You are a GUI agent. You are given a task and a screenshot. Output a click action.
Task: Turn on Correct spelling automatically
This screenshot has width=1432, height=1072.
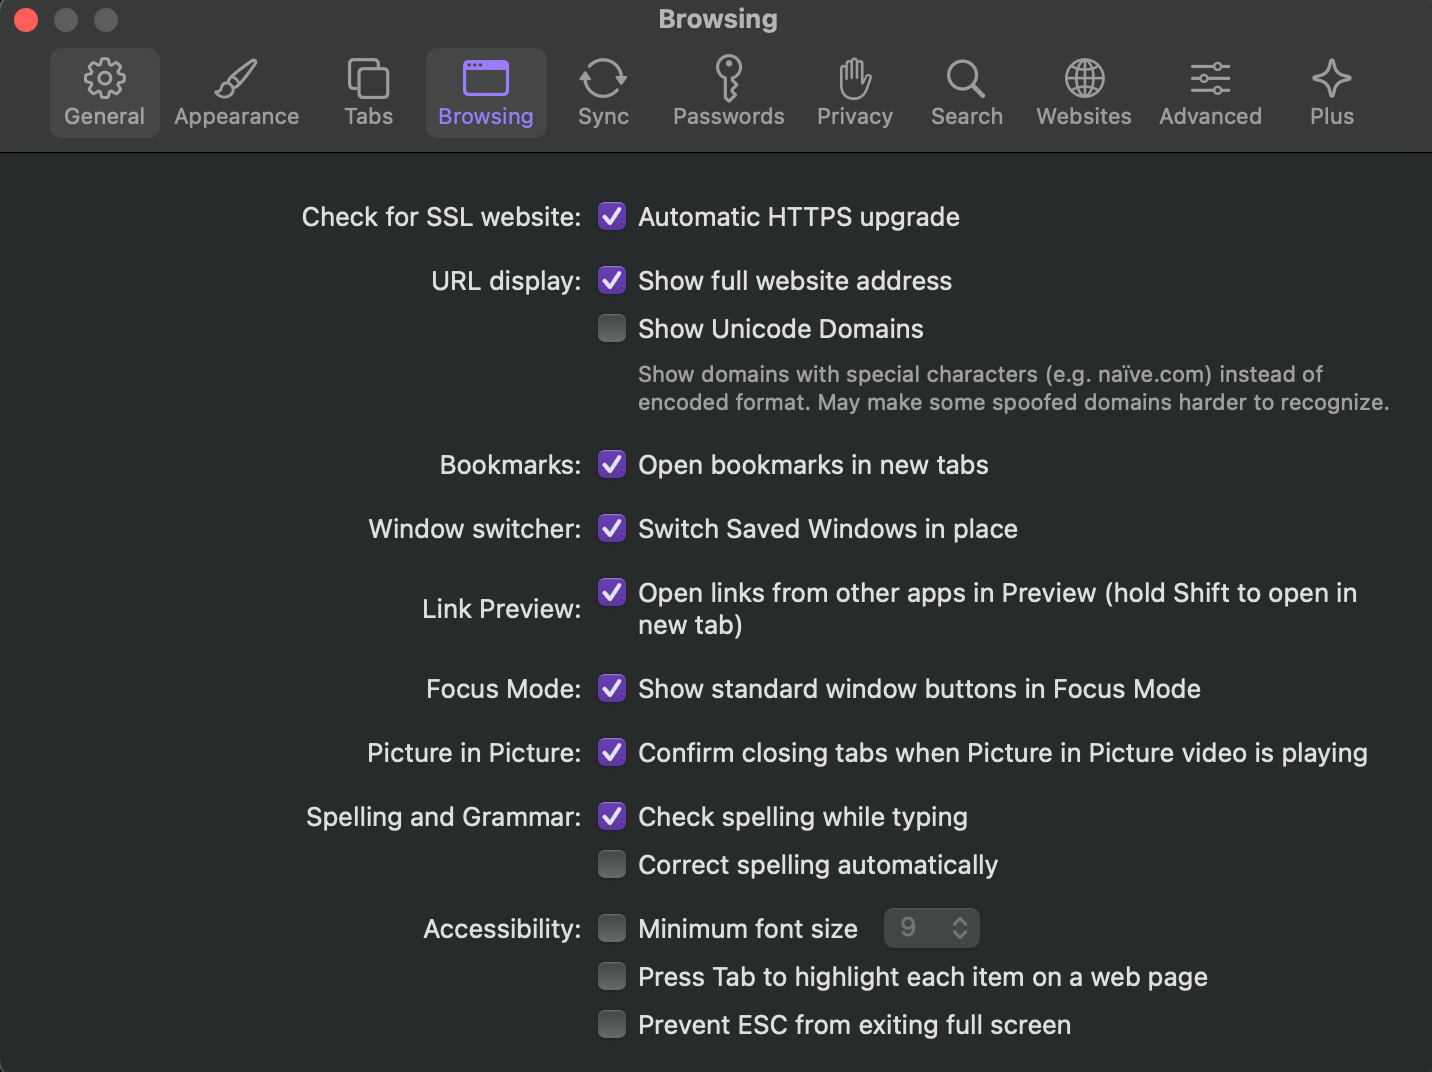click(612, 864)
